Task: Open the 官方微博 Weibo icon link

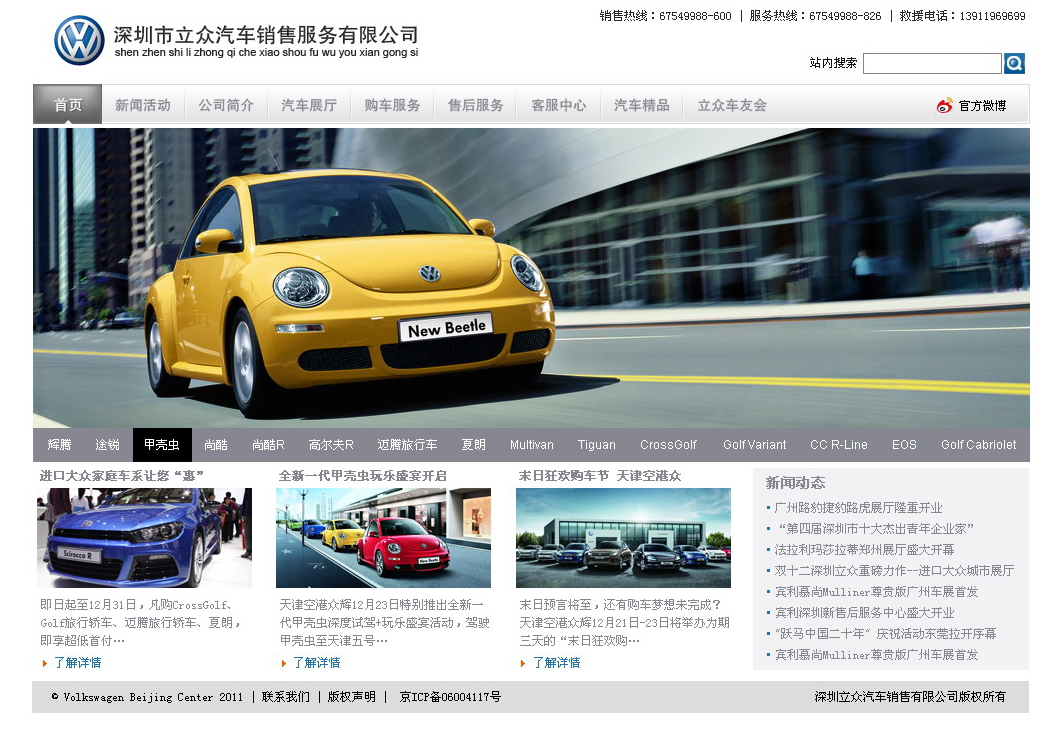Action: [x=945, y=105]
